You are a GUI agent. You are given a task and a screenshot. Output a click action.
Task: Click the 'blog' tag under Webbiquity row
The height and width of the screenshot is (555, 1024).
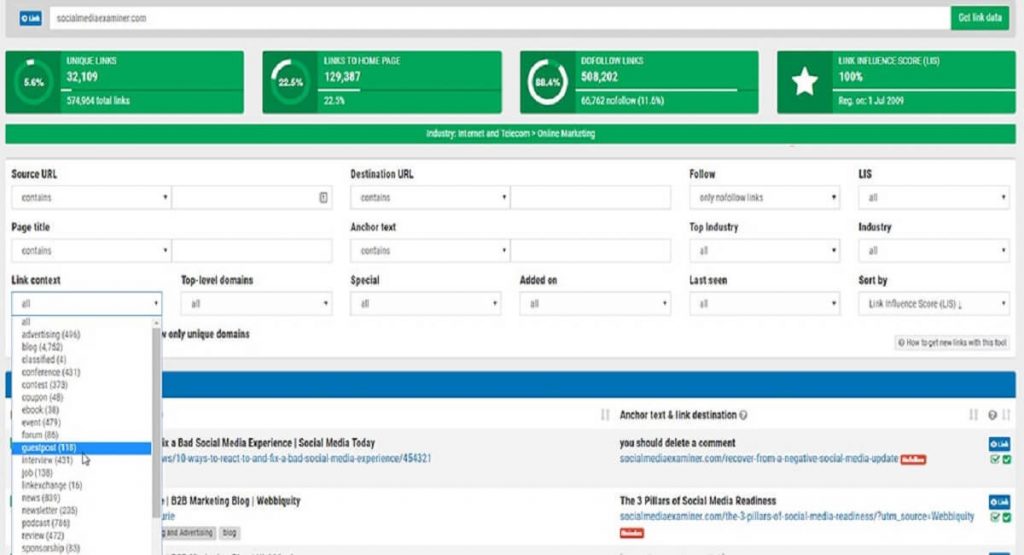point(229,533)
